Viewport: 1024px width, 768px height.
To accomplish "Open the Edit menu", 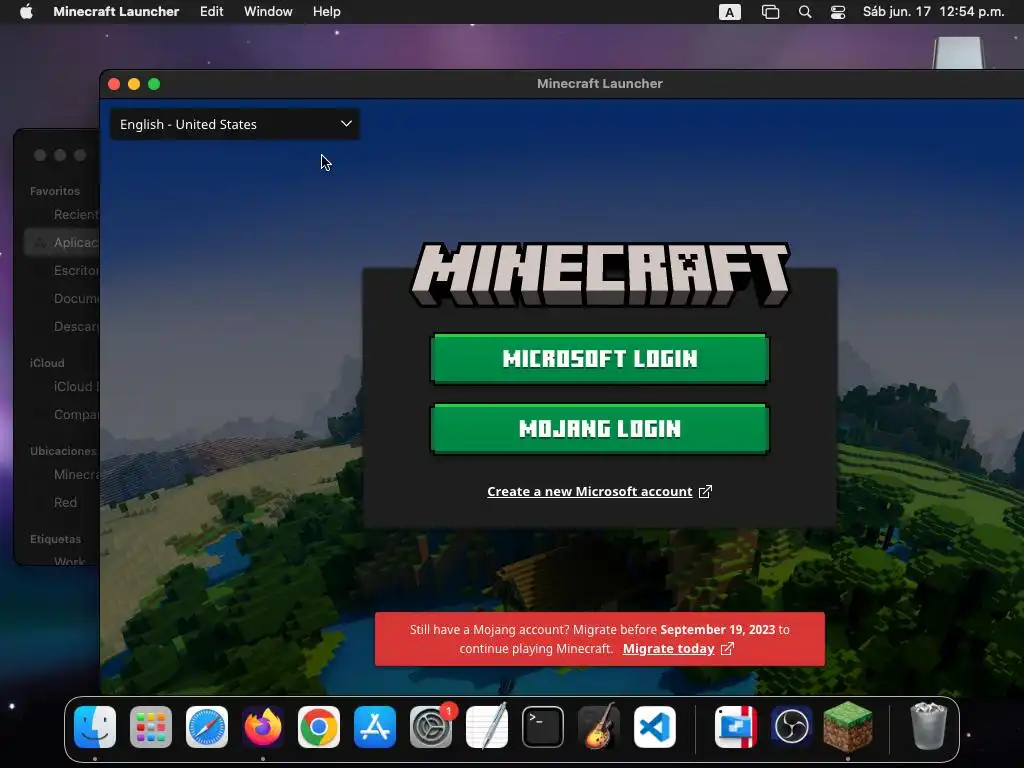I will (212, 12).
